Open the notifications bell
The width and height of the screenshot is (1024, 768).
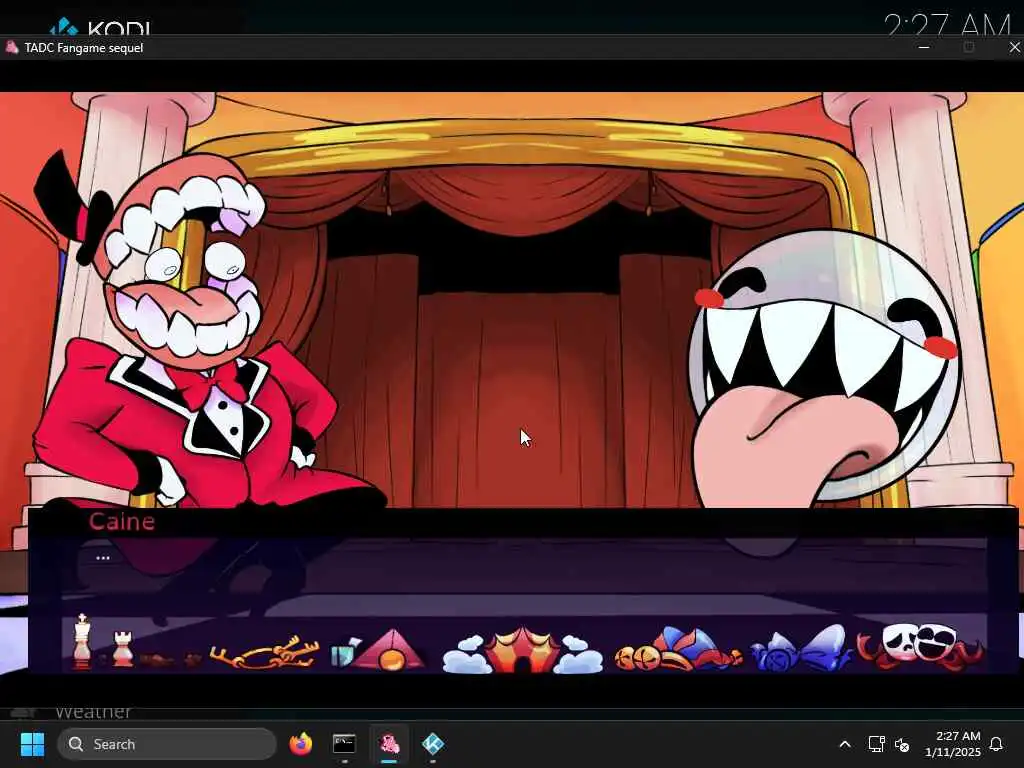pos(996,744)
